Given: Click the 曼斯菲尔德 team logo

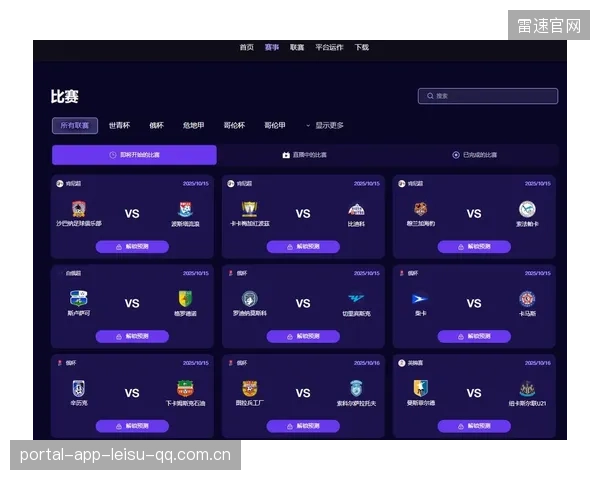Looking at the screenshot, I should point(421,389).
